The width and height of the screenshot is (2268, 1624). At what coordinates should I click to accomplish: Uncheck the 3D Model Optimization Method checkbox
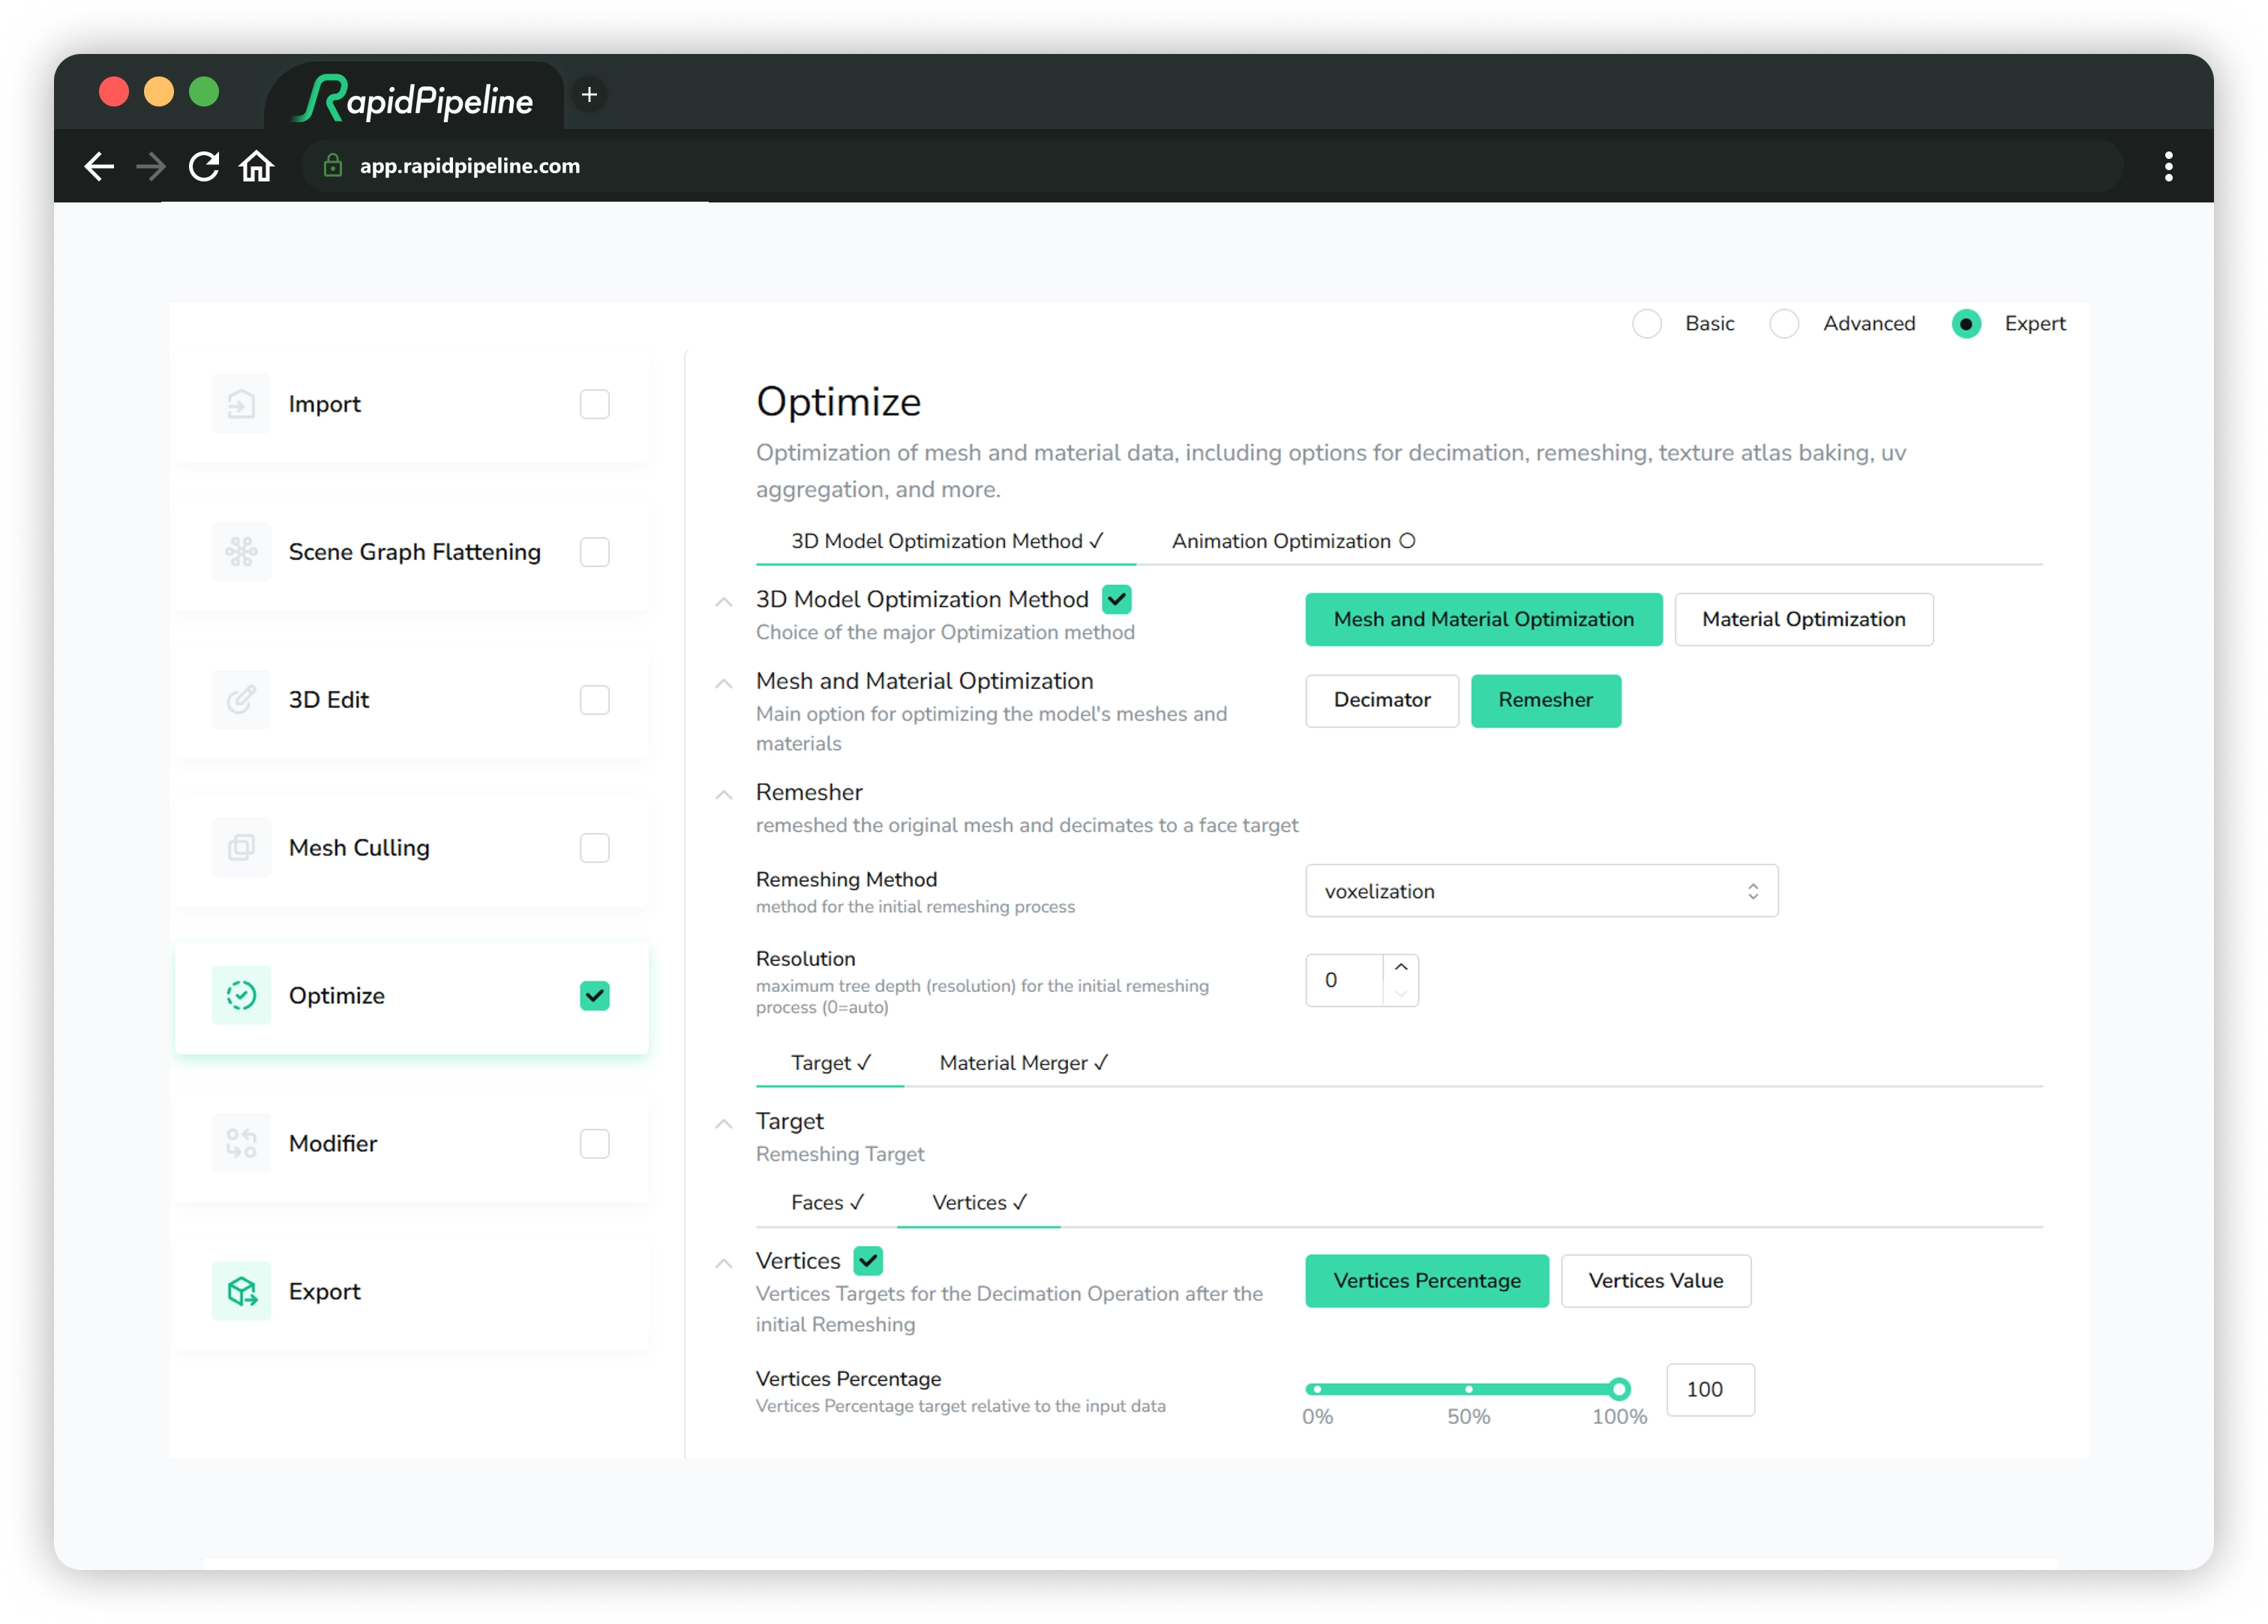(1117, 600)
